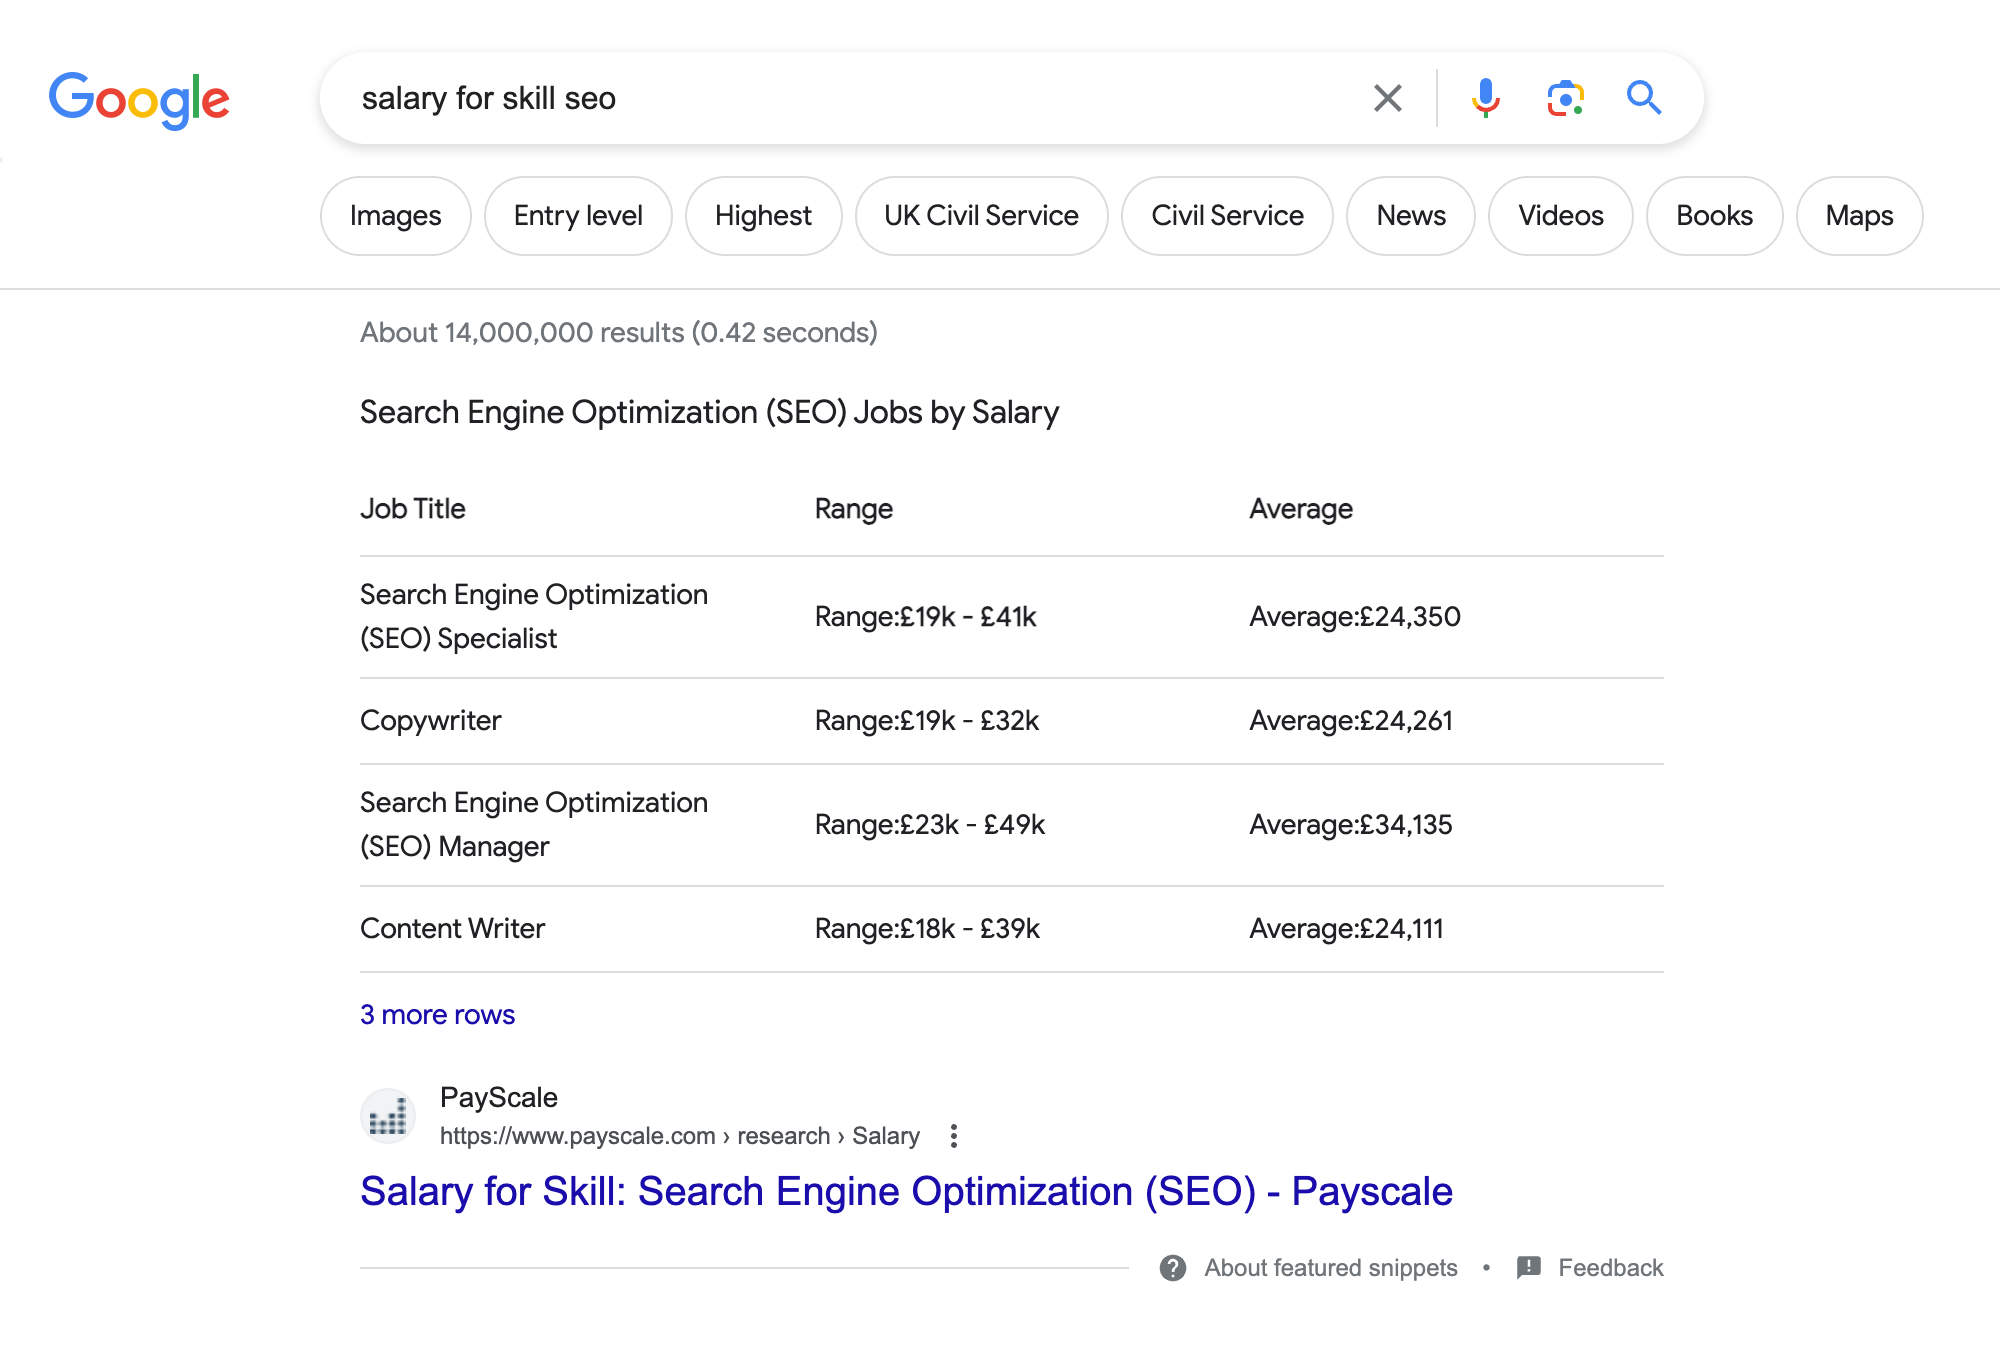2000x1370 pixels.
Task: Click the 'Range' column header
Action: pyautogui.click(x=854, y=509)
